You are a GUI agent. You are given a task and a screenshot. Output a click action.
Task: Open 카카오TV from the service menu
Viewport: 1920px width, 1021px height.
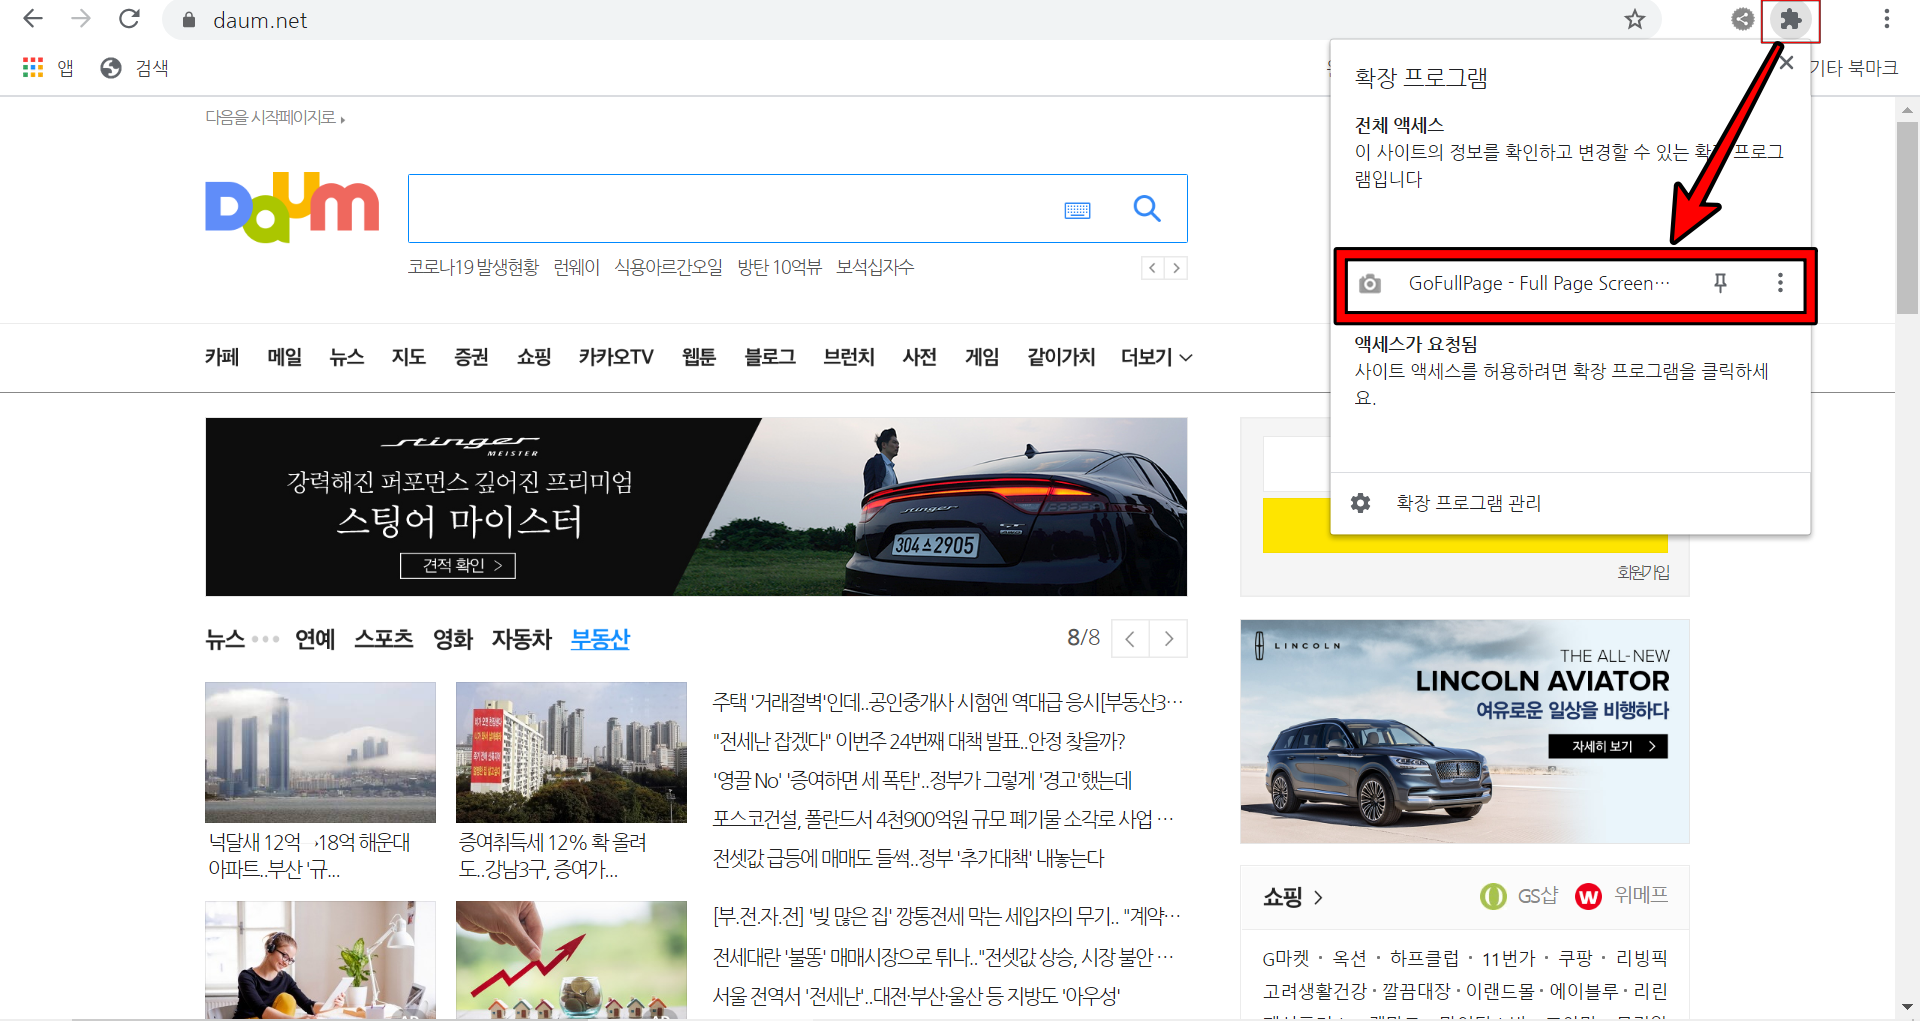[616, 357]
